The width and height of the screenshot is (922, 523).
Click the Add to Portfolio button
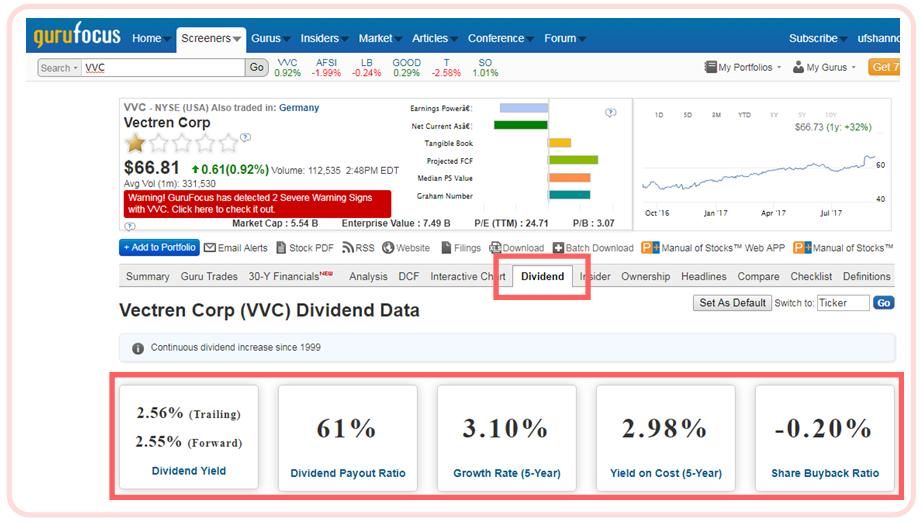159,248
